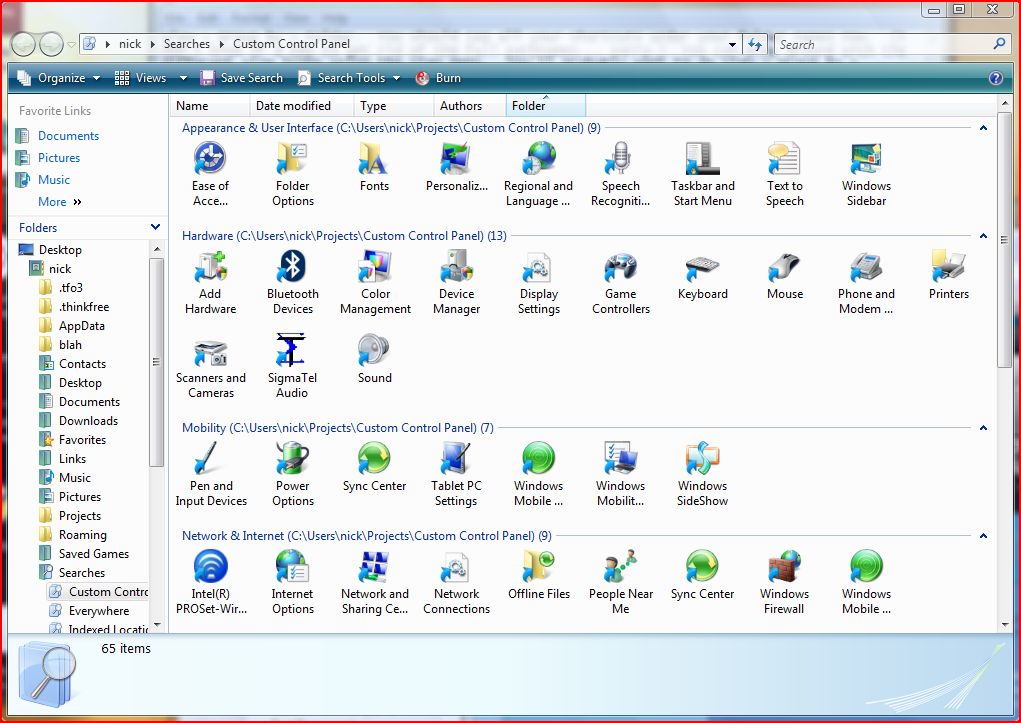Sort by the Type column header
The image size is (1021, 723).
(394, 106)
